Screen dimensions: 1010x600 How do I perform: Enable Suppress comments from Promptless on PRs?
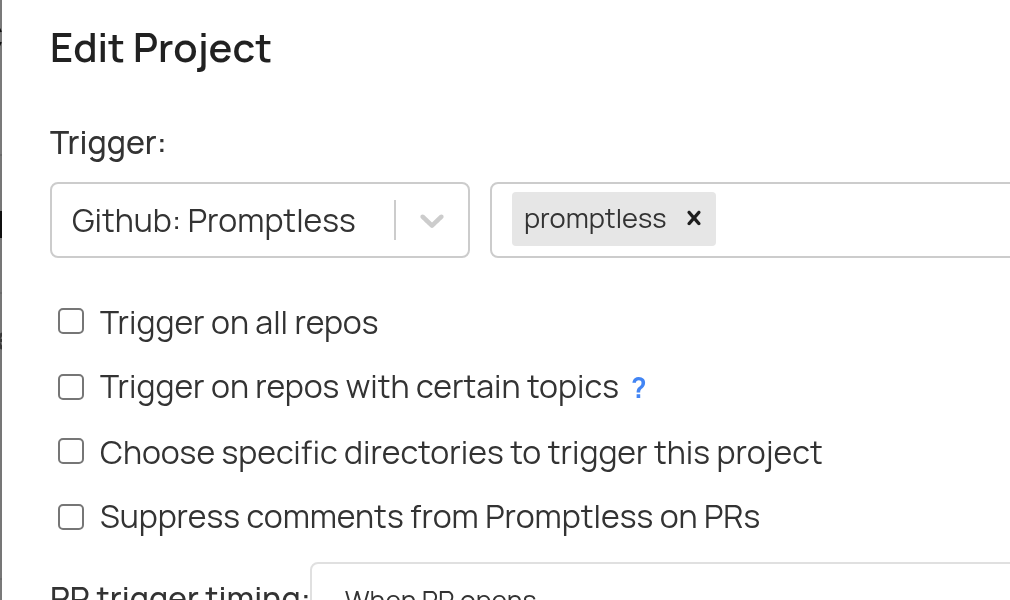71,517
